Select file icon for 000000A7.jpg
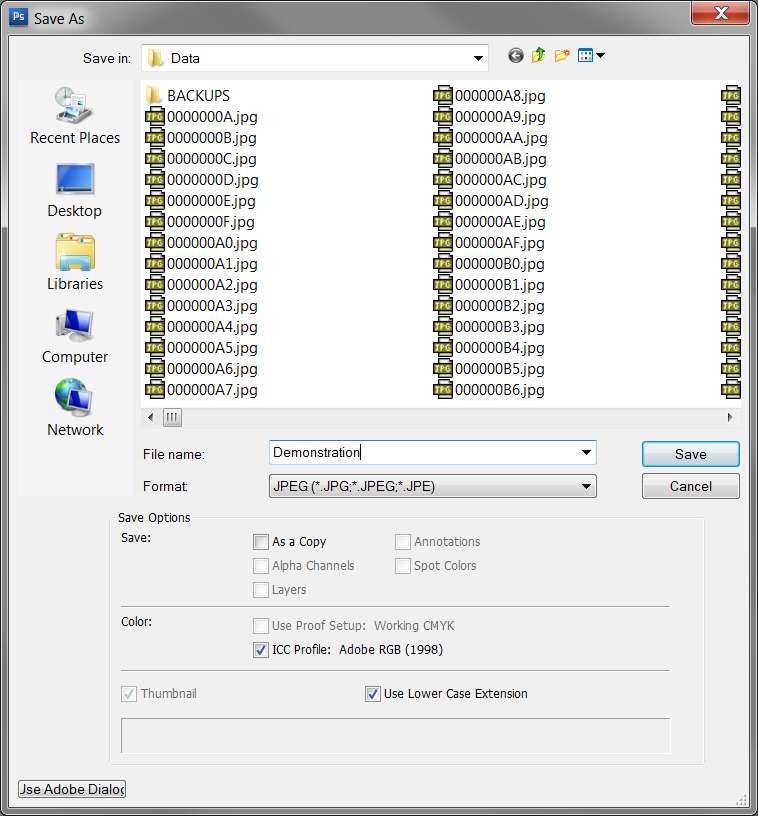Image resolution: width=758 pixels, height=816 pixels. [155, 390]
